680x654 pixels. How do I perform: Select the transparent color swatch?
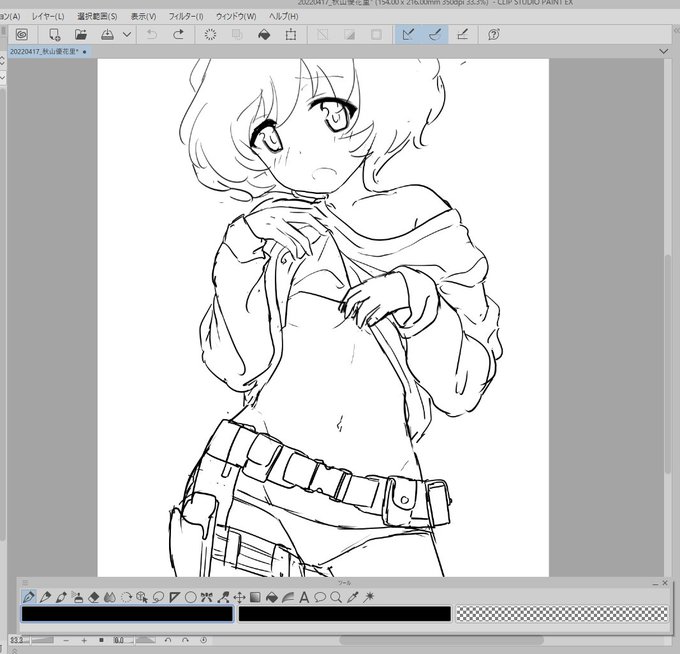[x=563, y=614]
